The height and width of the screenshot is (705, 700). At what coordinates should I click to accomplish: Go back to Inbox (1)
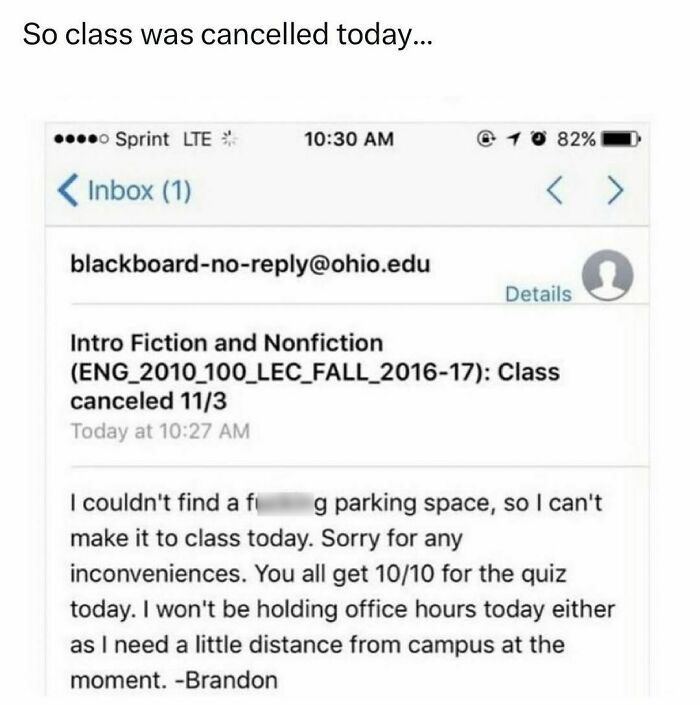(x=125, y=191)
